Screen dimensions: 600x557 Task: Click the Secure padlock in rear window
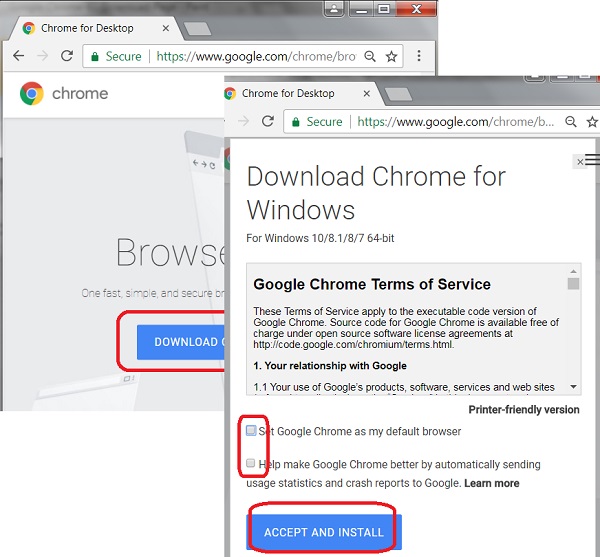(x=95, y=57)
